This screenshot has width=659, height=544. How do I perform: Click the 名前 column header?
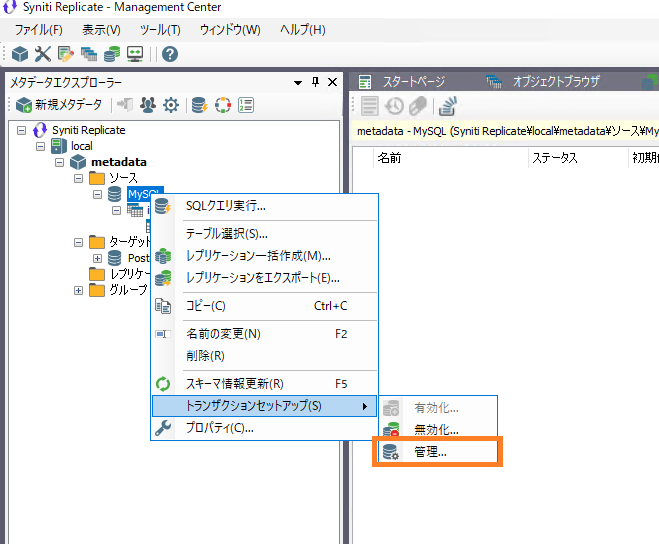(x=451, y=158)
